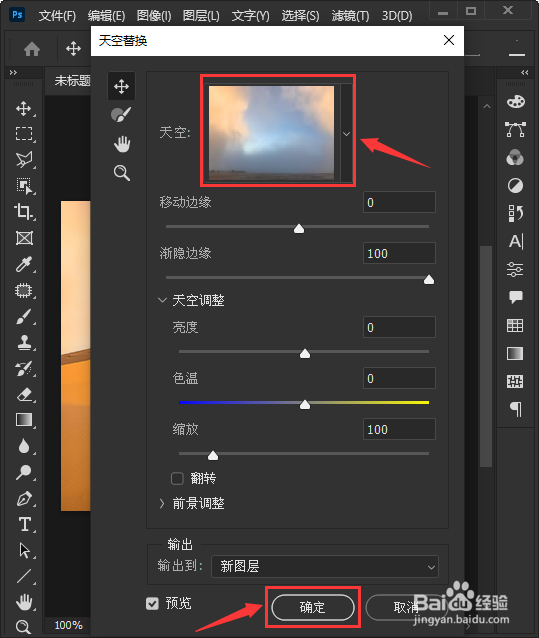Open the Paragraph panel icon
The image size is (539, 638).
pos(515,409)
